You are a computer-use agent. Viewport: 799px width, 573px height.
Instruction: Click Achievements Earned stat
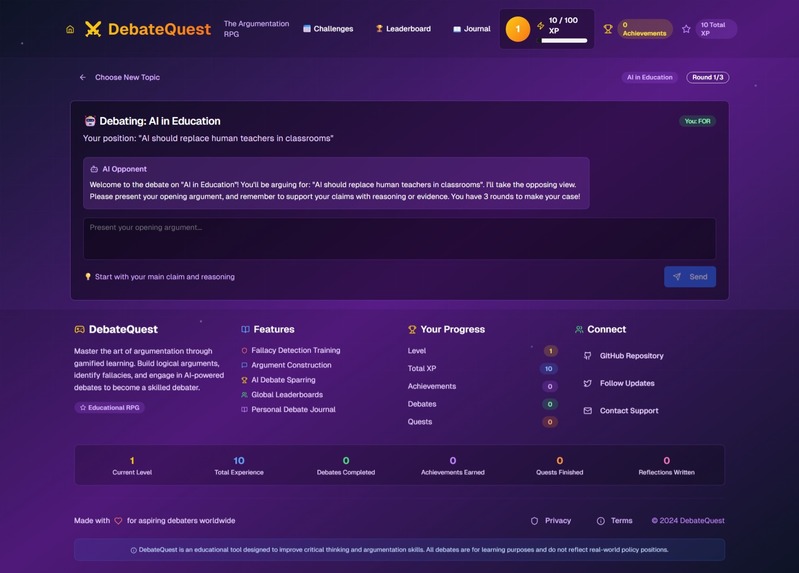pos(452,466)
